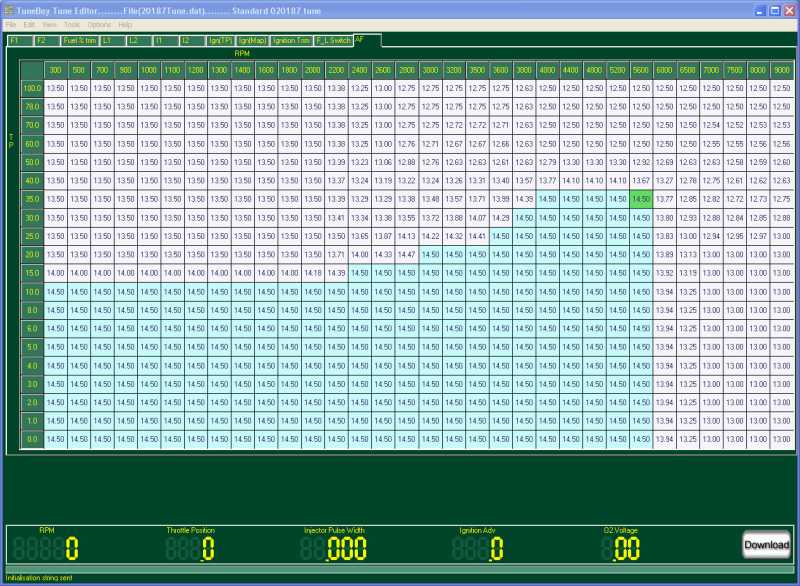The image size is (800, 586).
Task: Select the 100.0 throttle row header
Action: [32, 88]
